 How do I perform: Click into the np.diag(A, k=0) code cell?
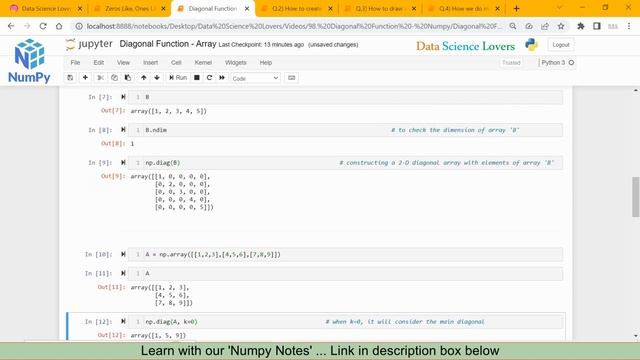tap(345, 322)
